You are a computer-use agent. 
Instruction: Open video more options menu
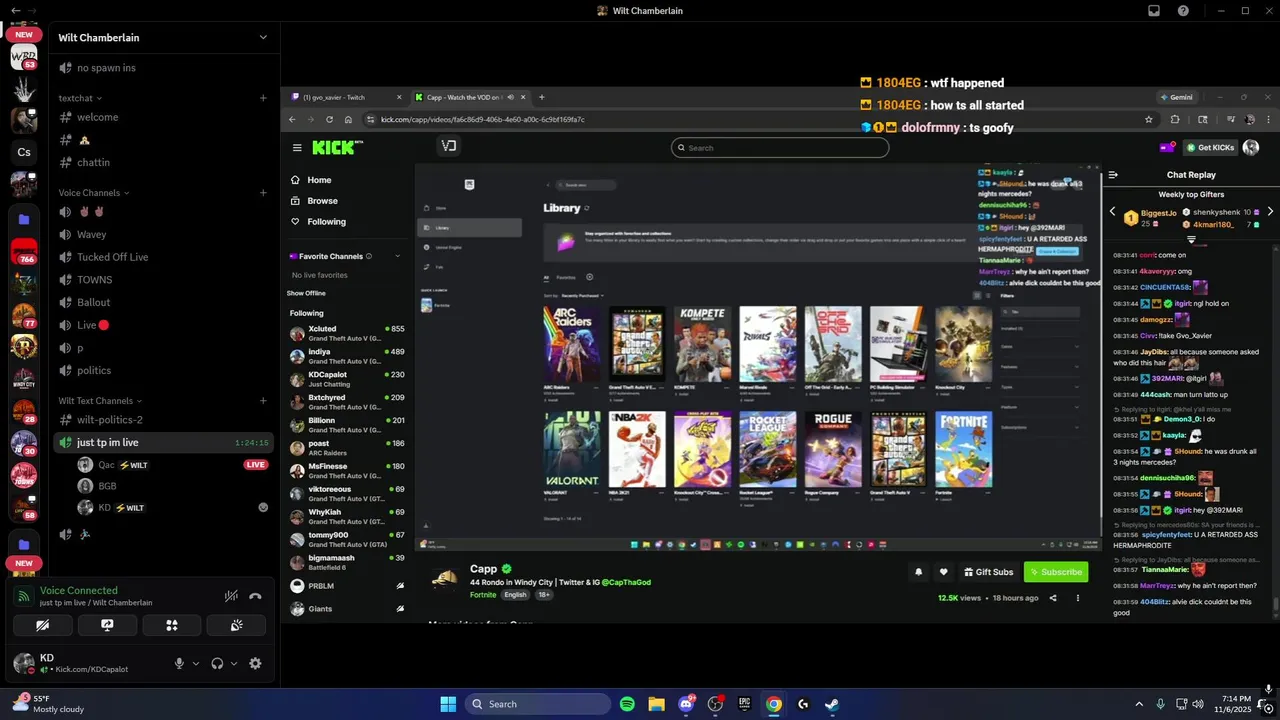click(1077, 598)
